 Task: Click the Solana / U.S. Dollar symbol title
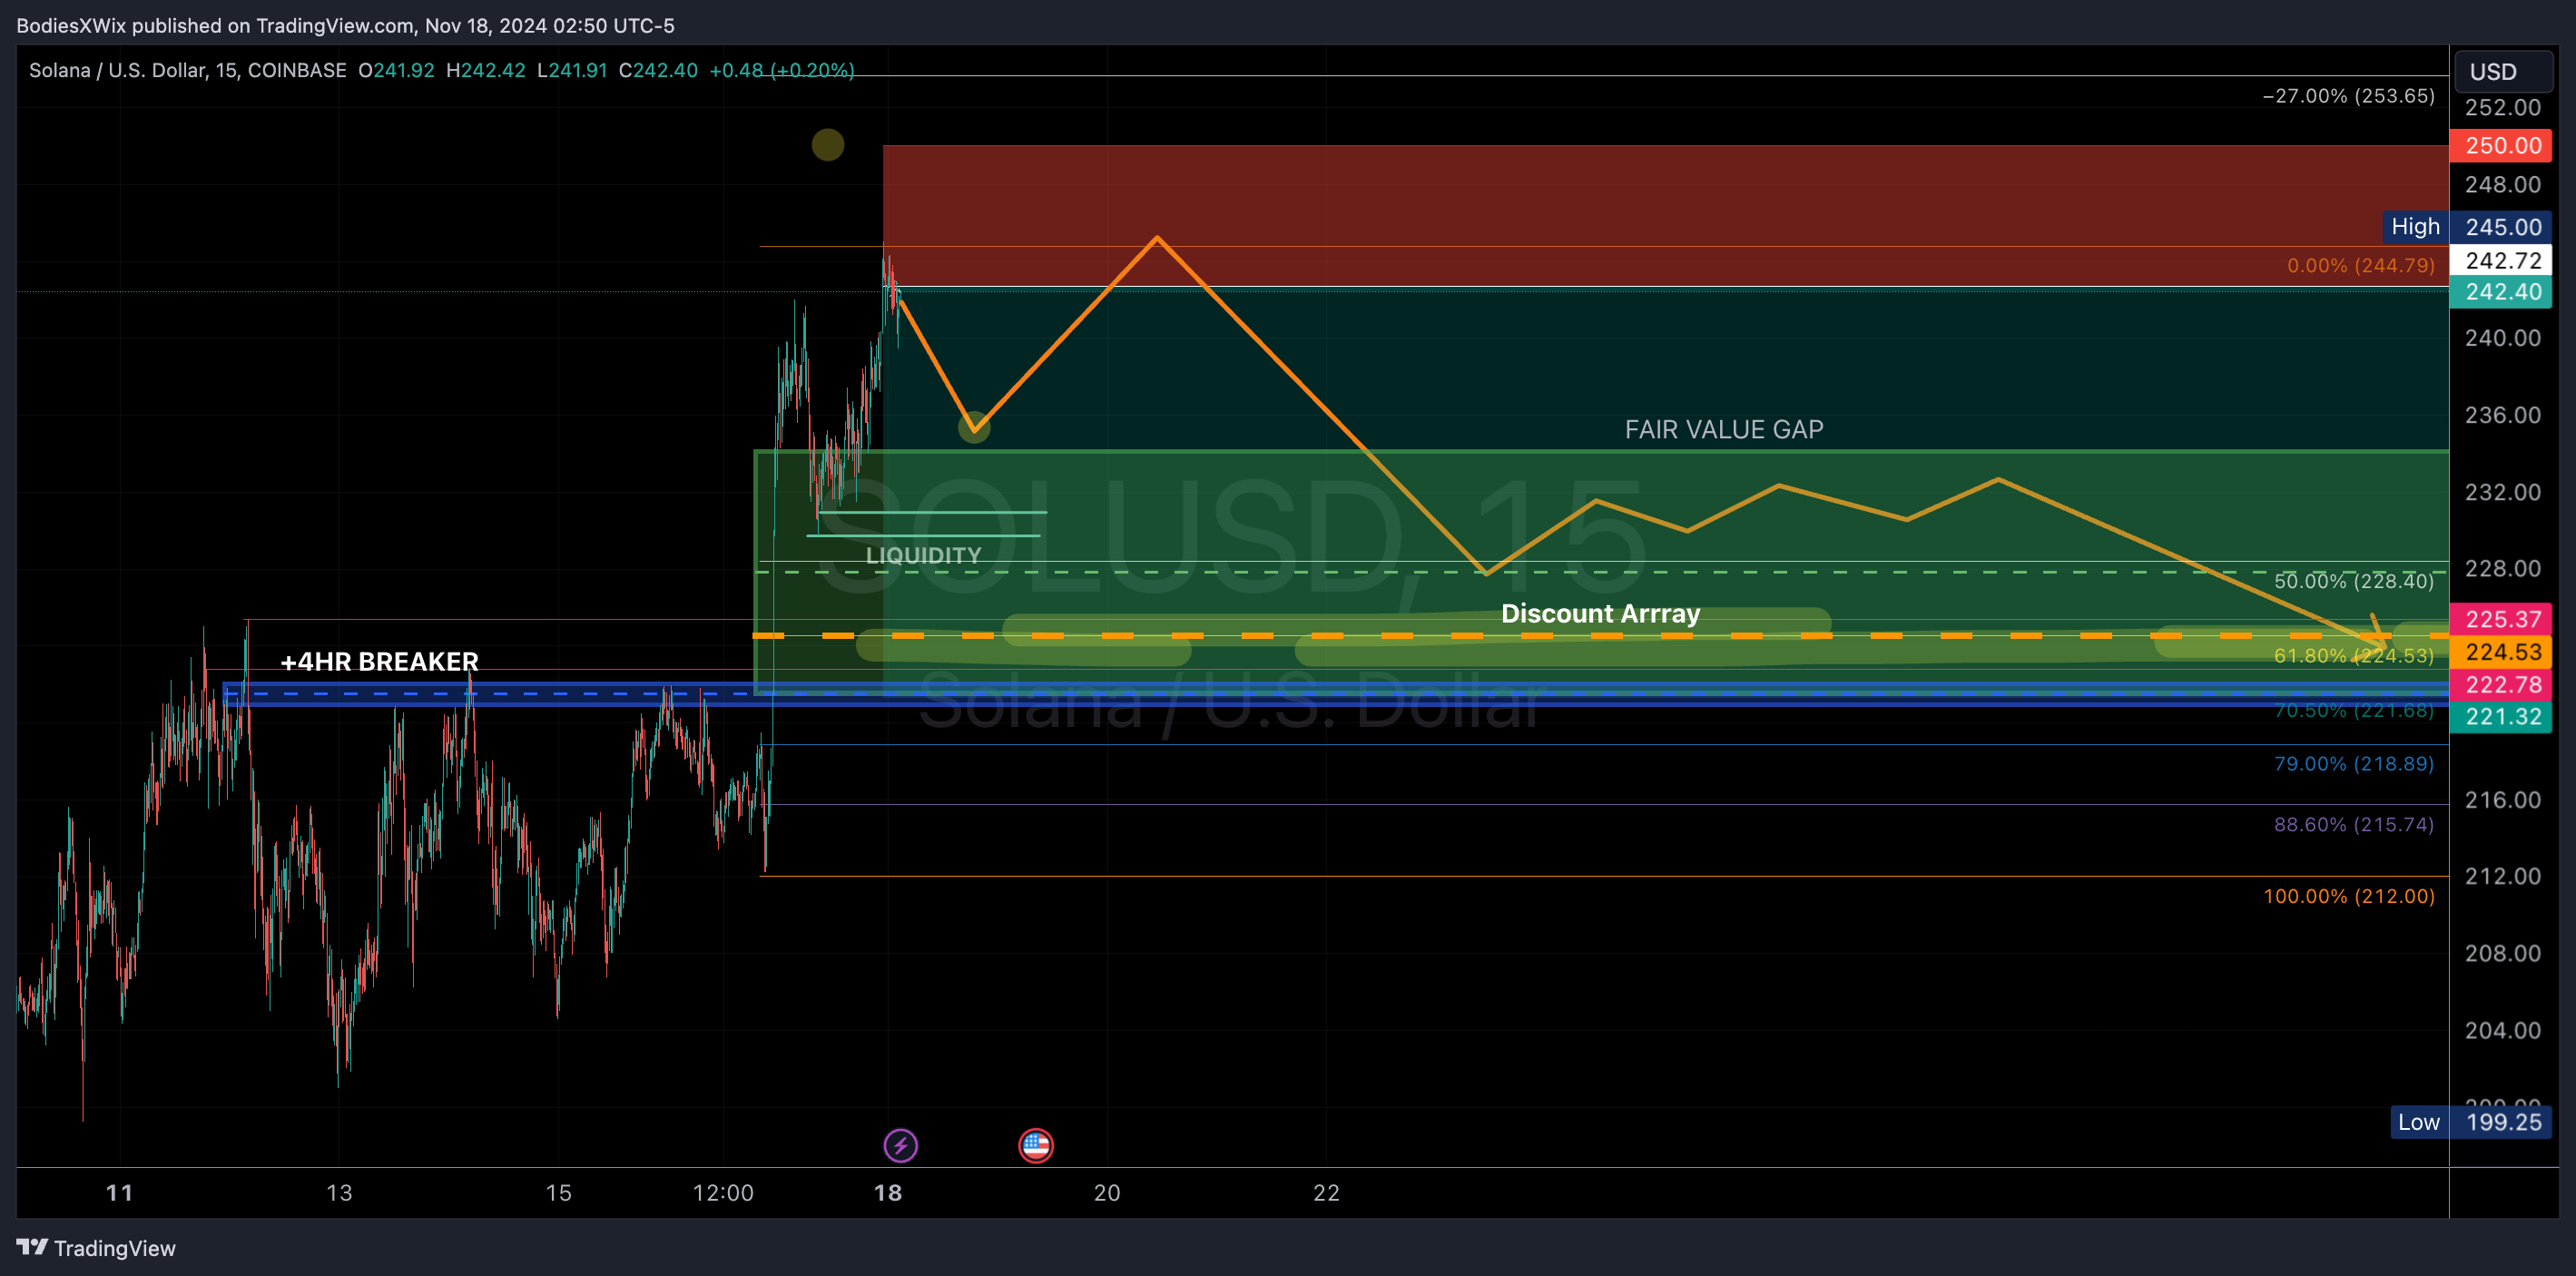188,70
